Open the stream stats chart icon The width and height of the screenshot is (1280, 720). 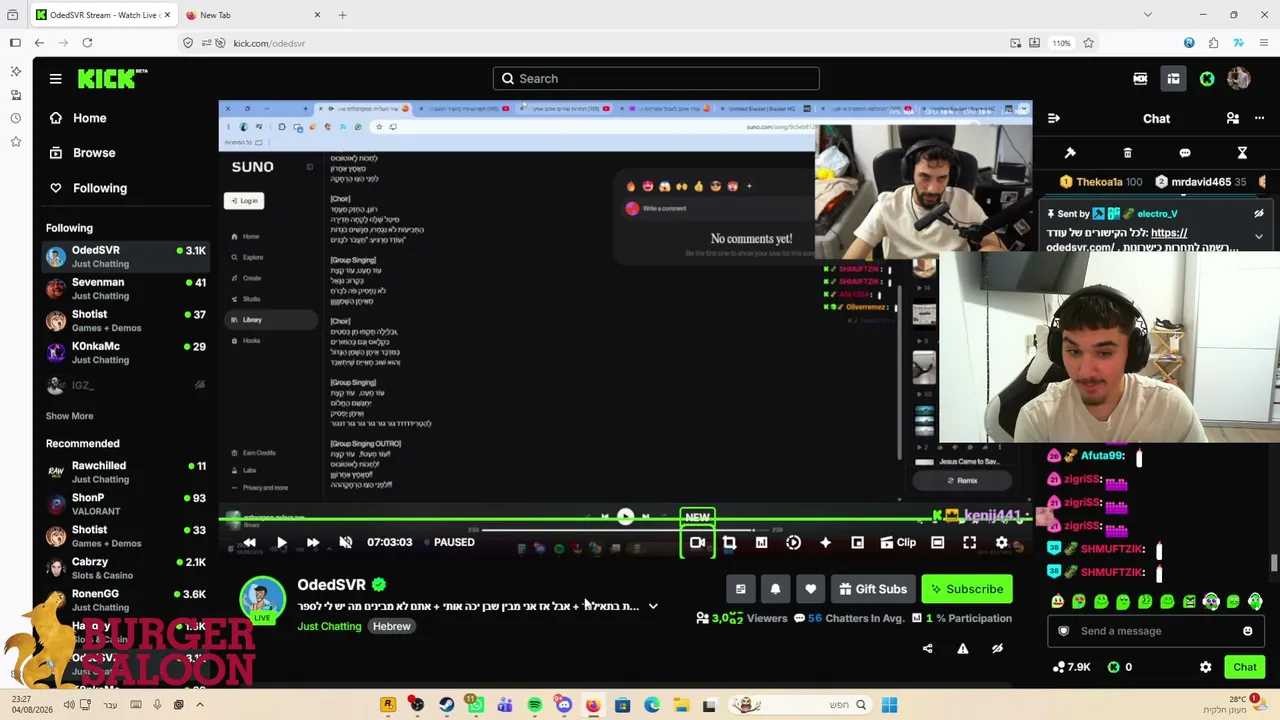761,542
